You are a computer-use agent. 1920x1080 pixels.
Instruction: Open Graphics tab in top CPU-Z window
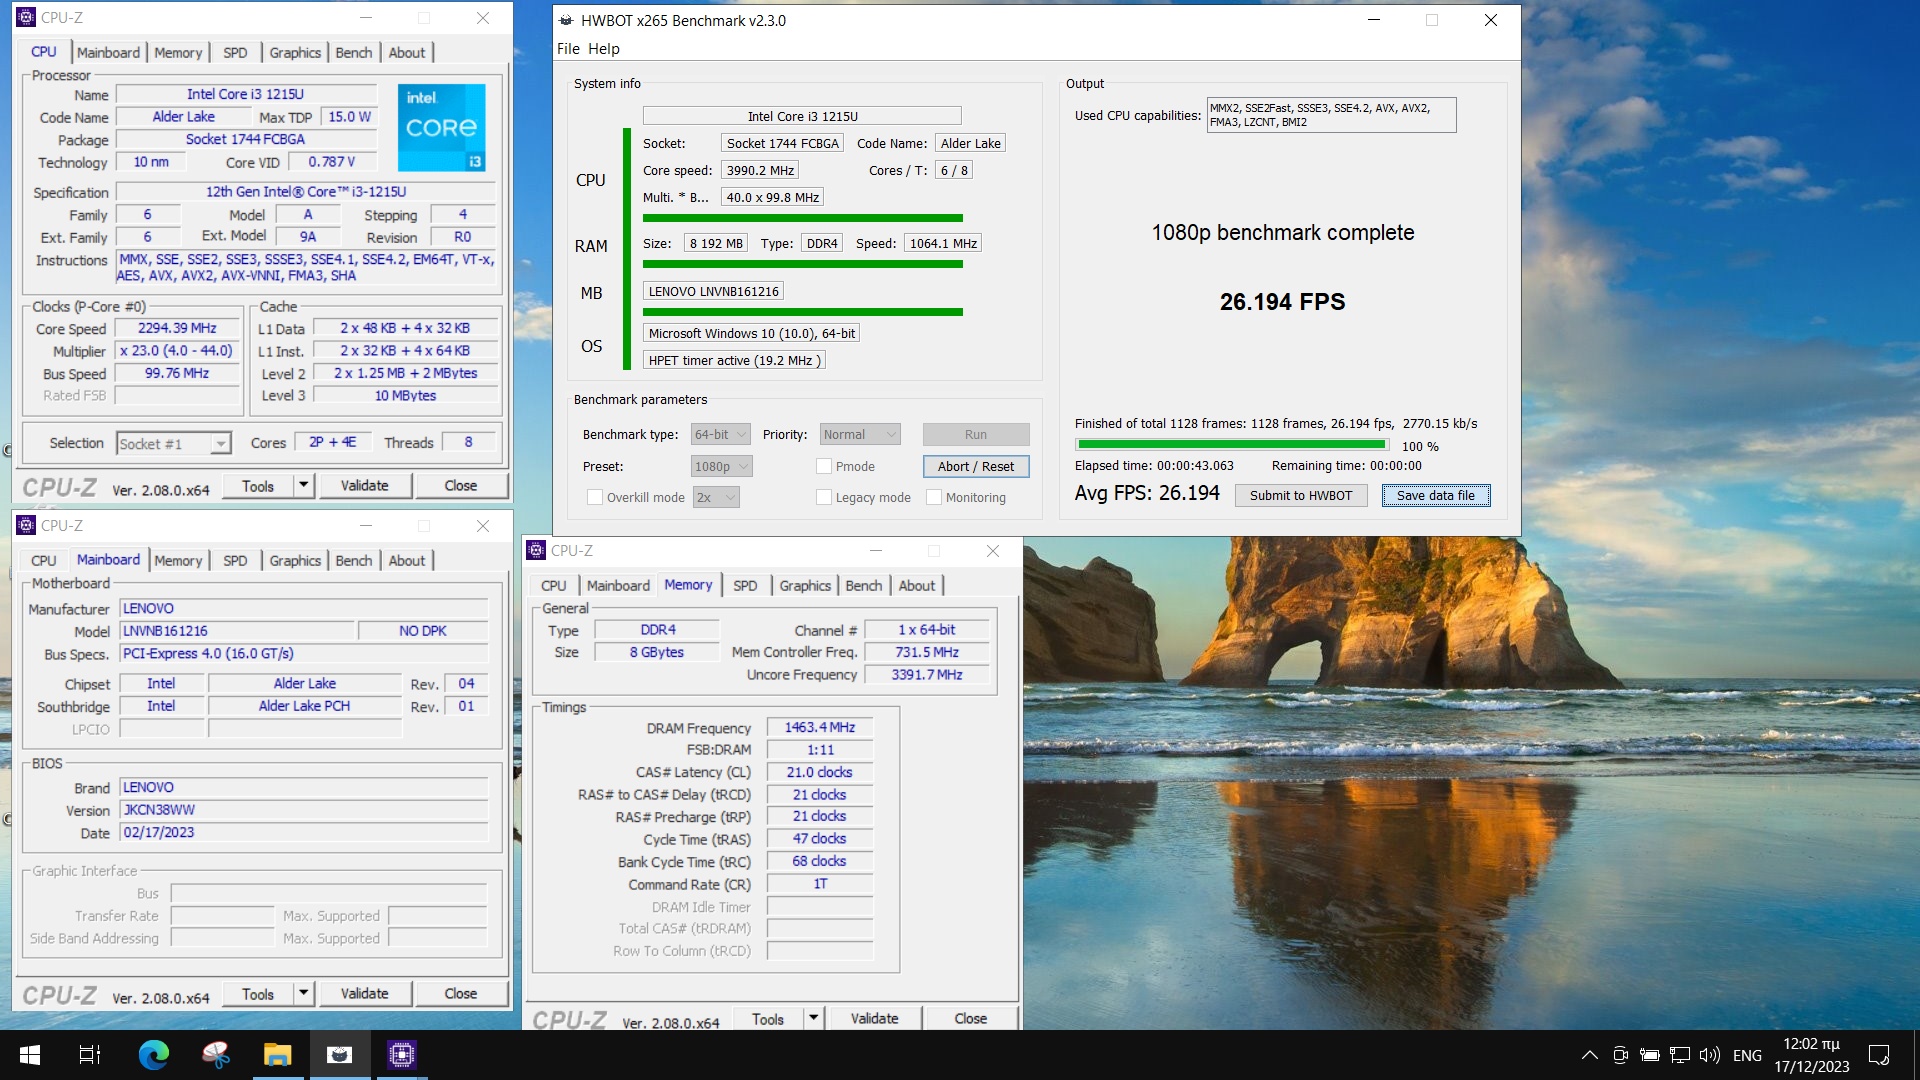[295, 52]
